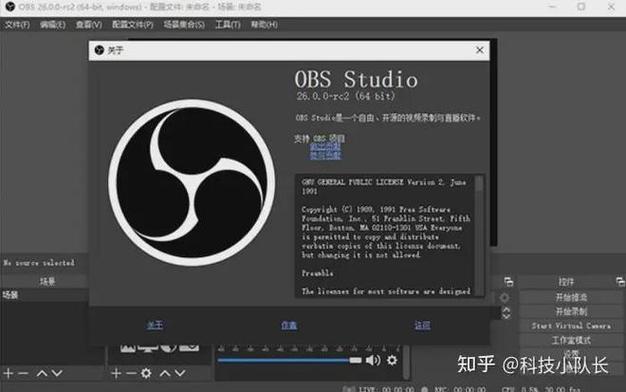The height and width of the screenshot is (392, 626).
Task: Click the OBS icon in the about dialog title
Action: [99, 50]
